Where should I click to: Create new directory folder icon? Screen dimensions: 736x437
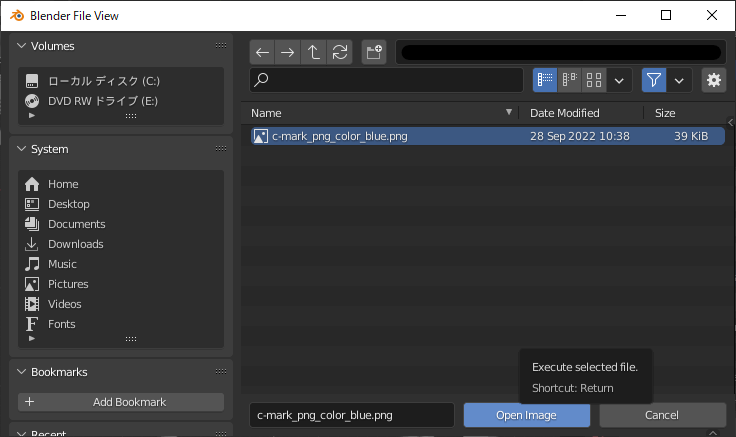374,52
